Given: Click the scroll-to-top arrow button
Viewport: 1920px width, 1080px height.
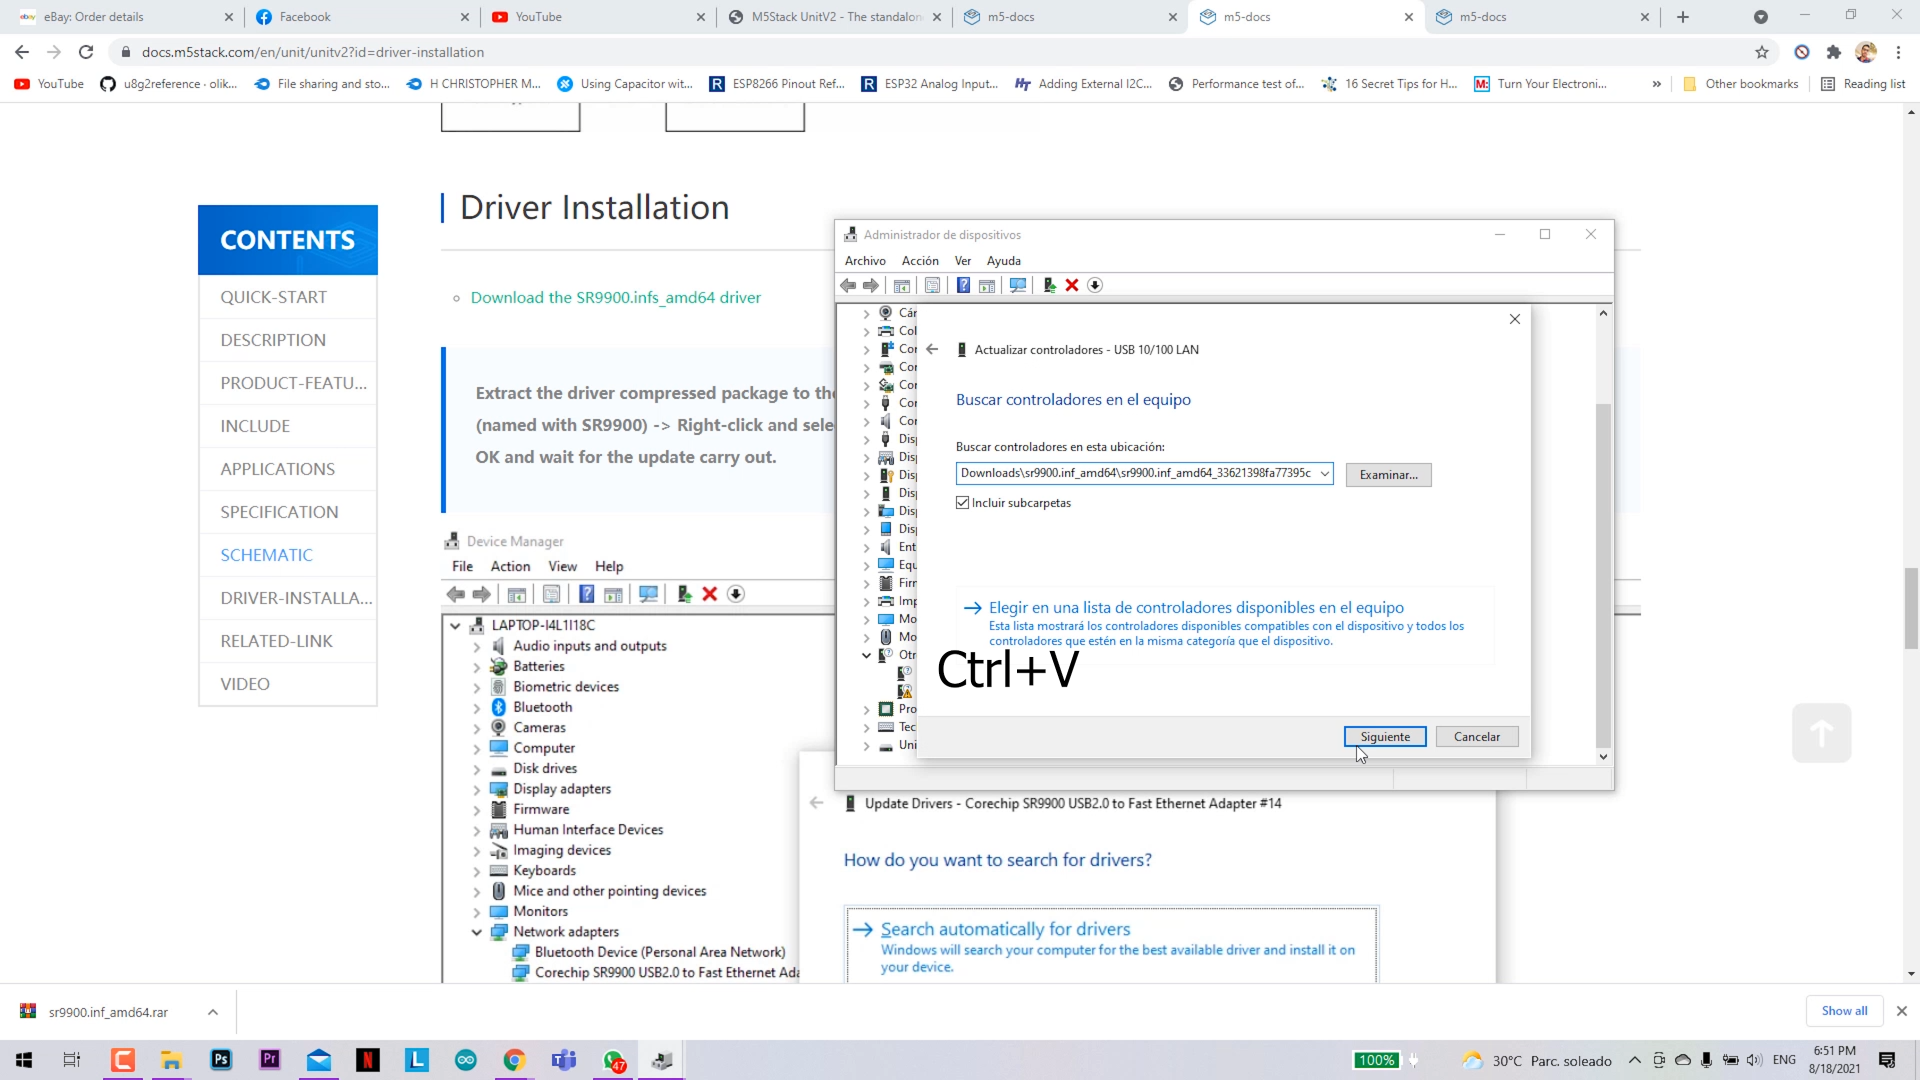Looking at the screenshot, I should click(1821, 734).
